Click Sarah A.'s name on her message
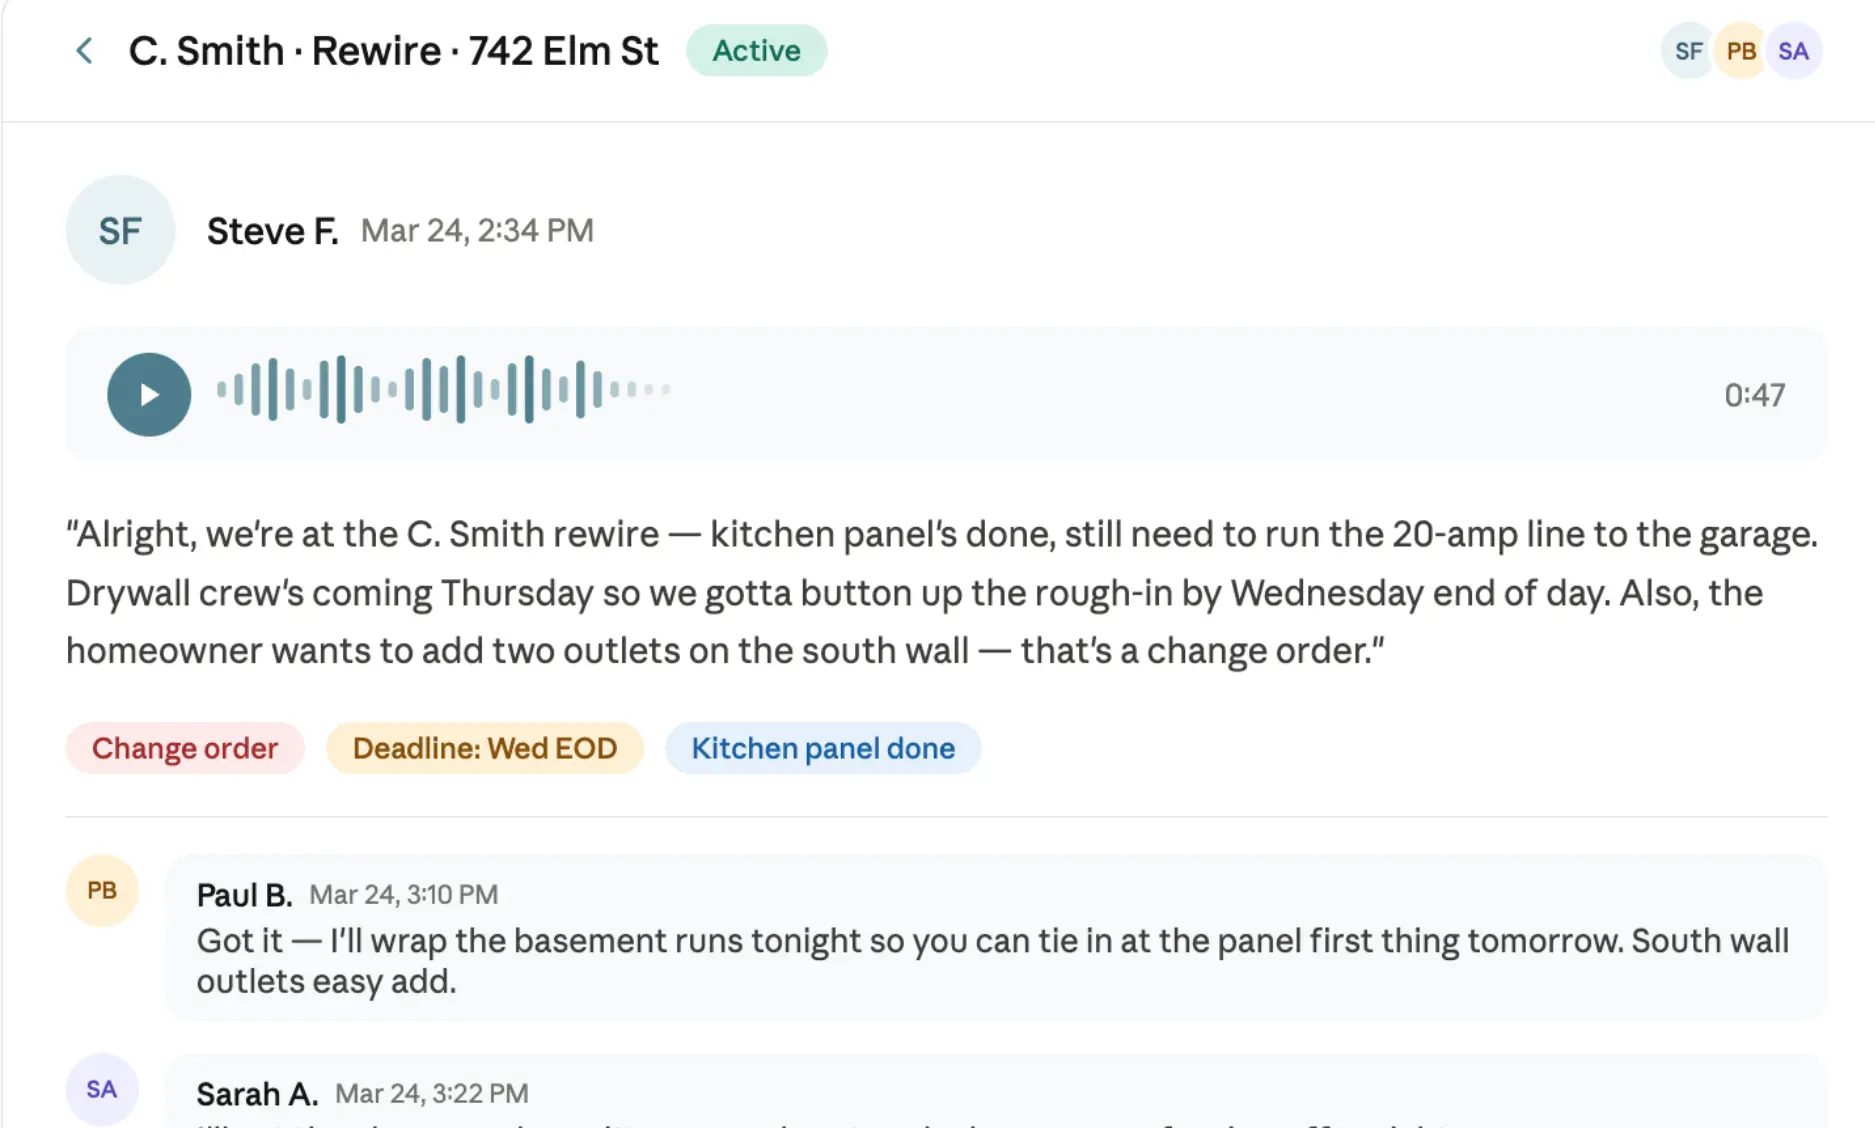1875x1128 pixels. pyautogui.click(x=257, y=1092)
